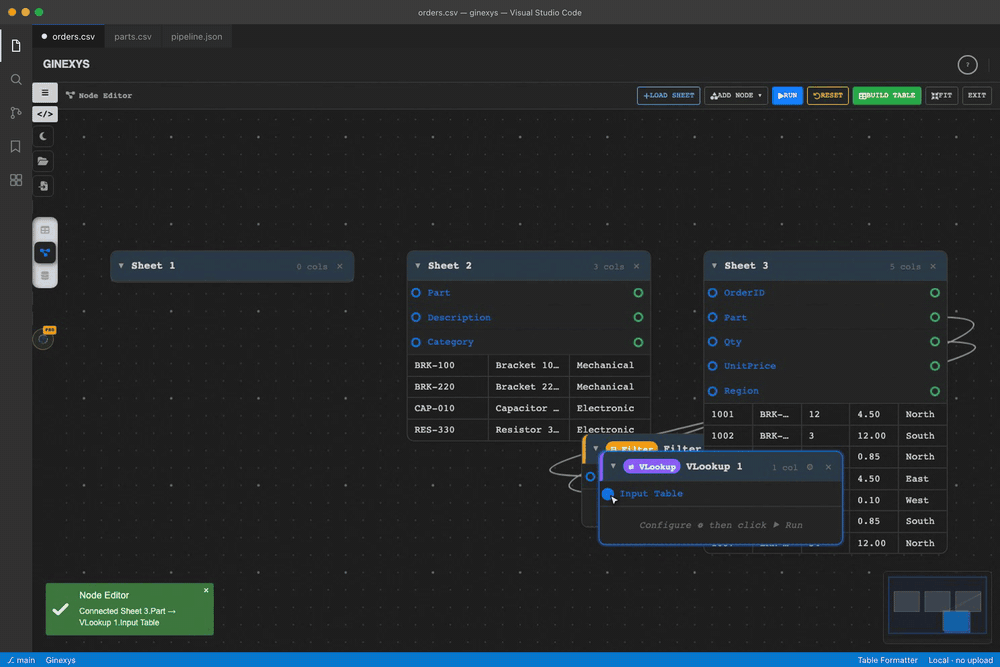Collapse the Sheet 2 node
This screenshot has height=667, width=1000.
click(418, 266)
